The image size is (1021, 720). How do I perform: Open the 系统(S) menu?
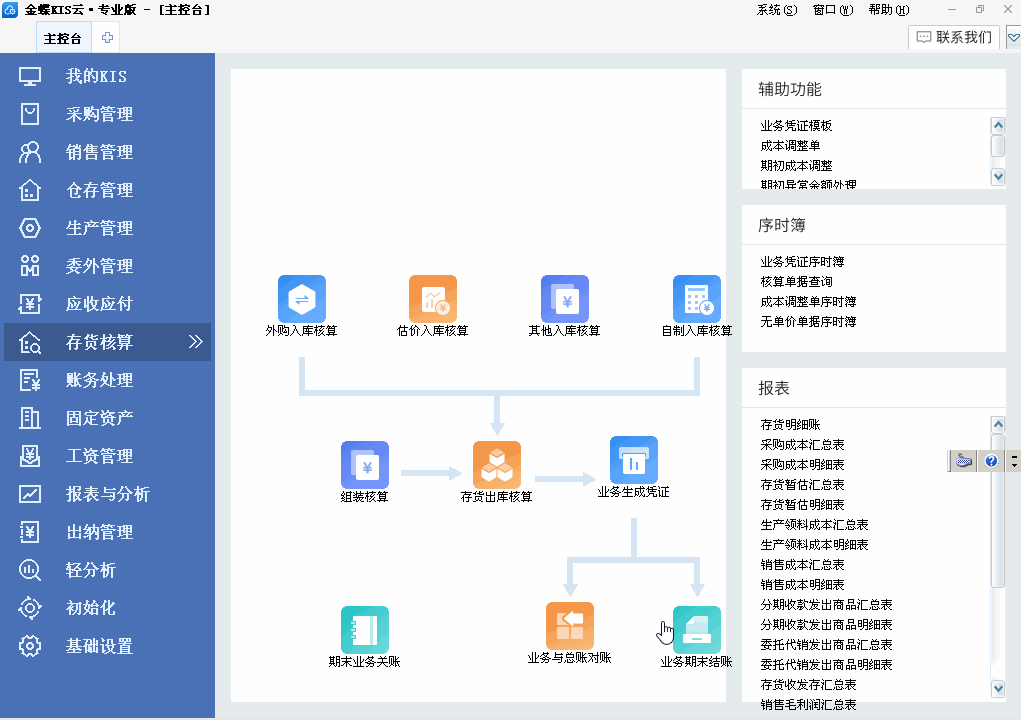tap(777, 10)
